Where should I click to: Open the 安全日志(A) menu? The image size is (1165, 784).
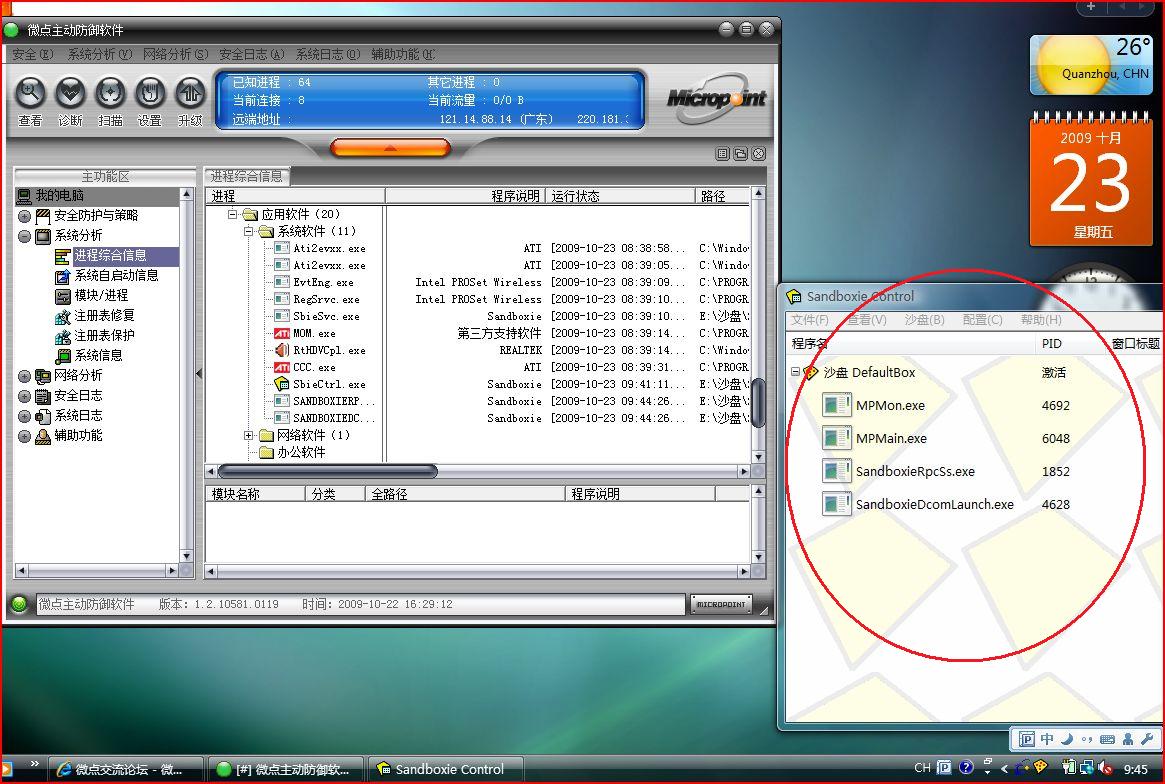coord(252,54)
